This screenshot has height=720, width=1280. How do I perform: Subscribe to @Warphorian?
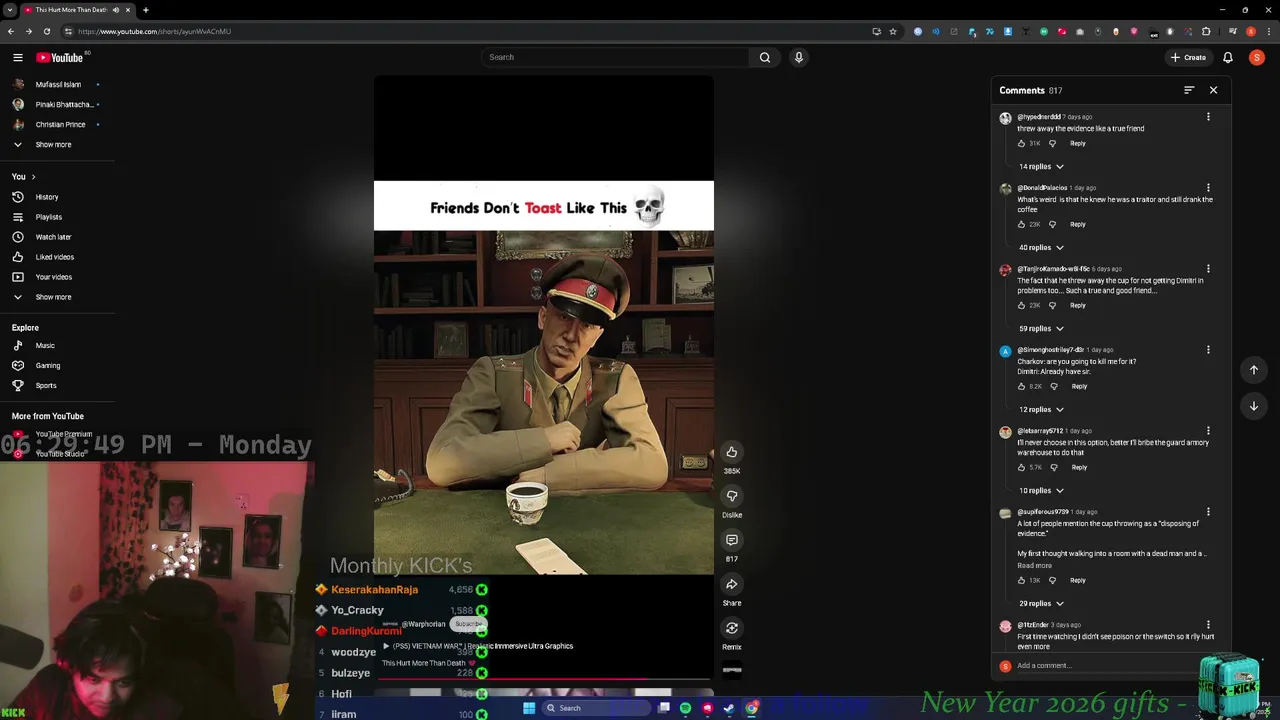[468, 624]
